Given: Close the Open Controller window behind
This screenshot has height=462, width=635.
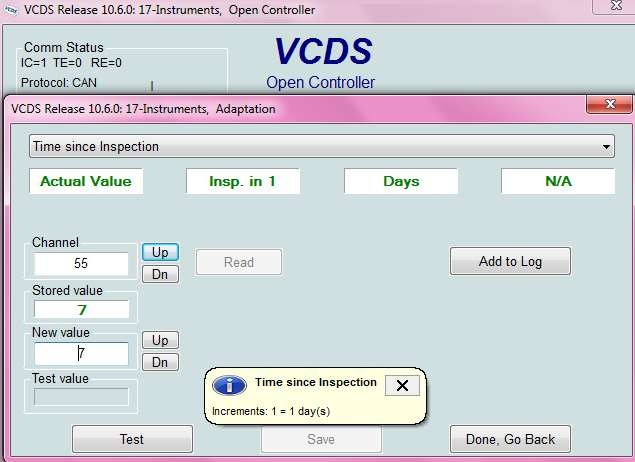Looking at the screenshot, I should 616,6.
